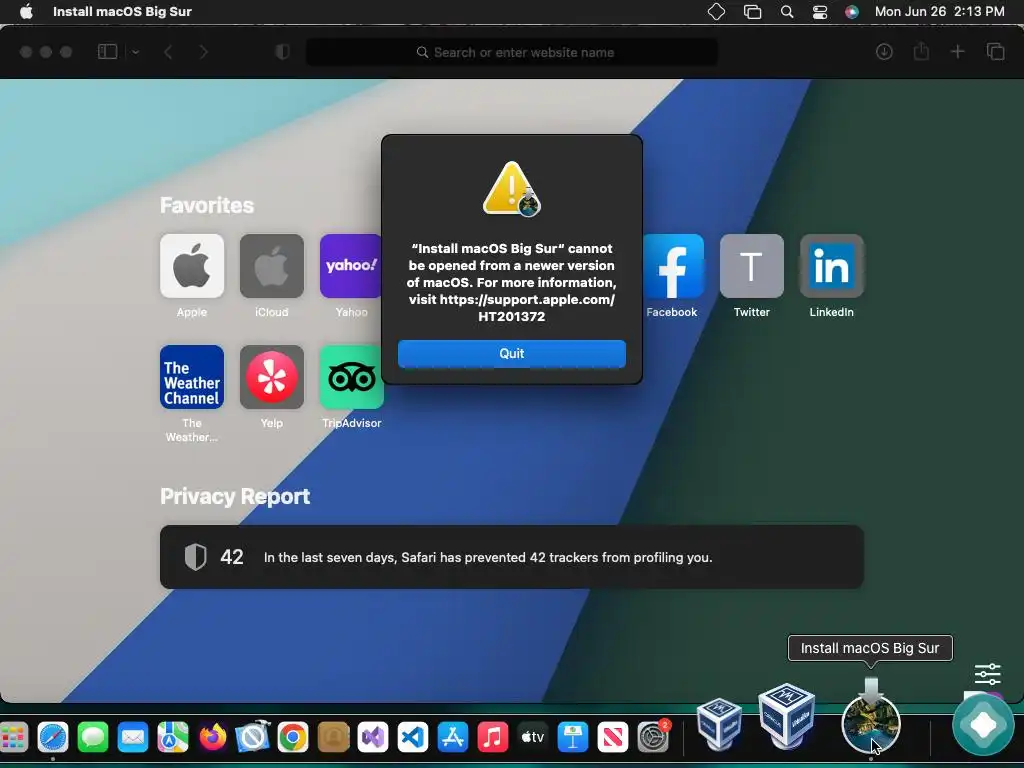Open the Install macOS Big Sur app menu
The image size is (1024, 768).
(x=122, y=12)
